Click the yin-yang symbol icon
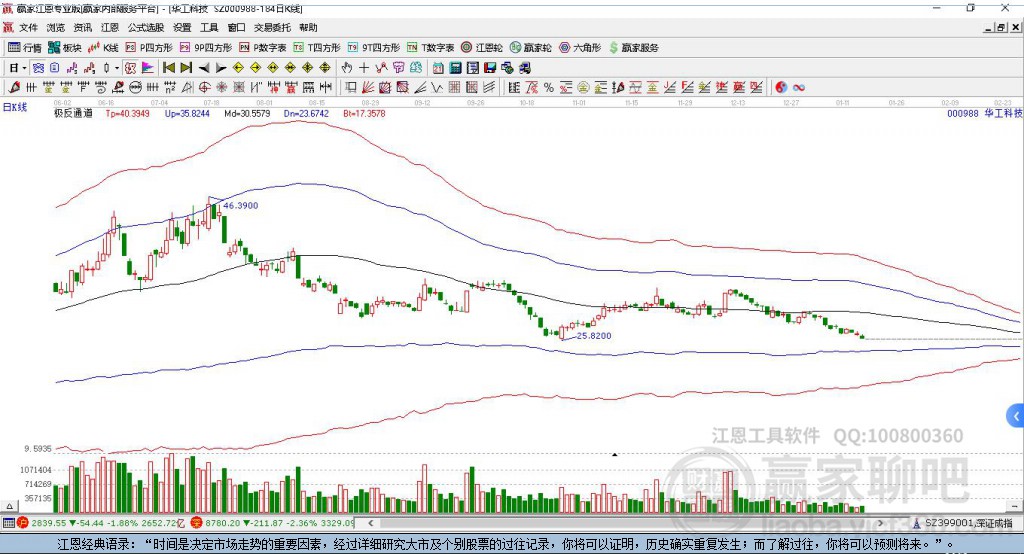Screen dimensions: 1024x554 tap(781, 88)
